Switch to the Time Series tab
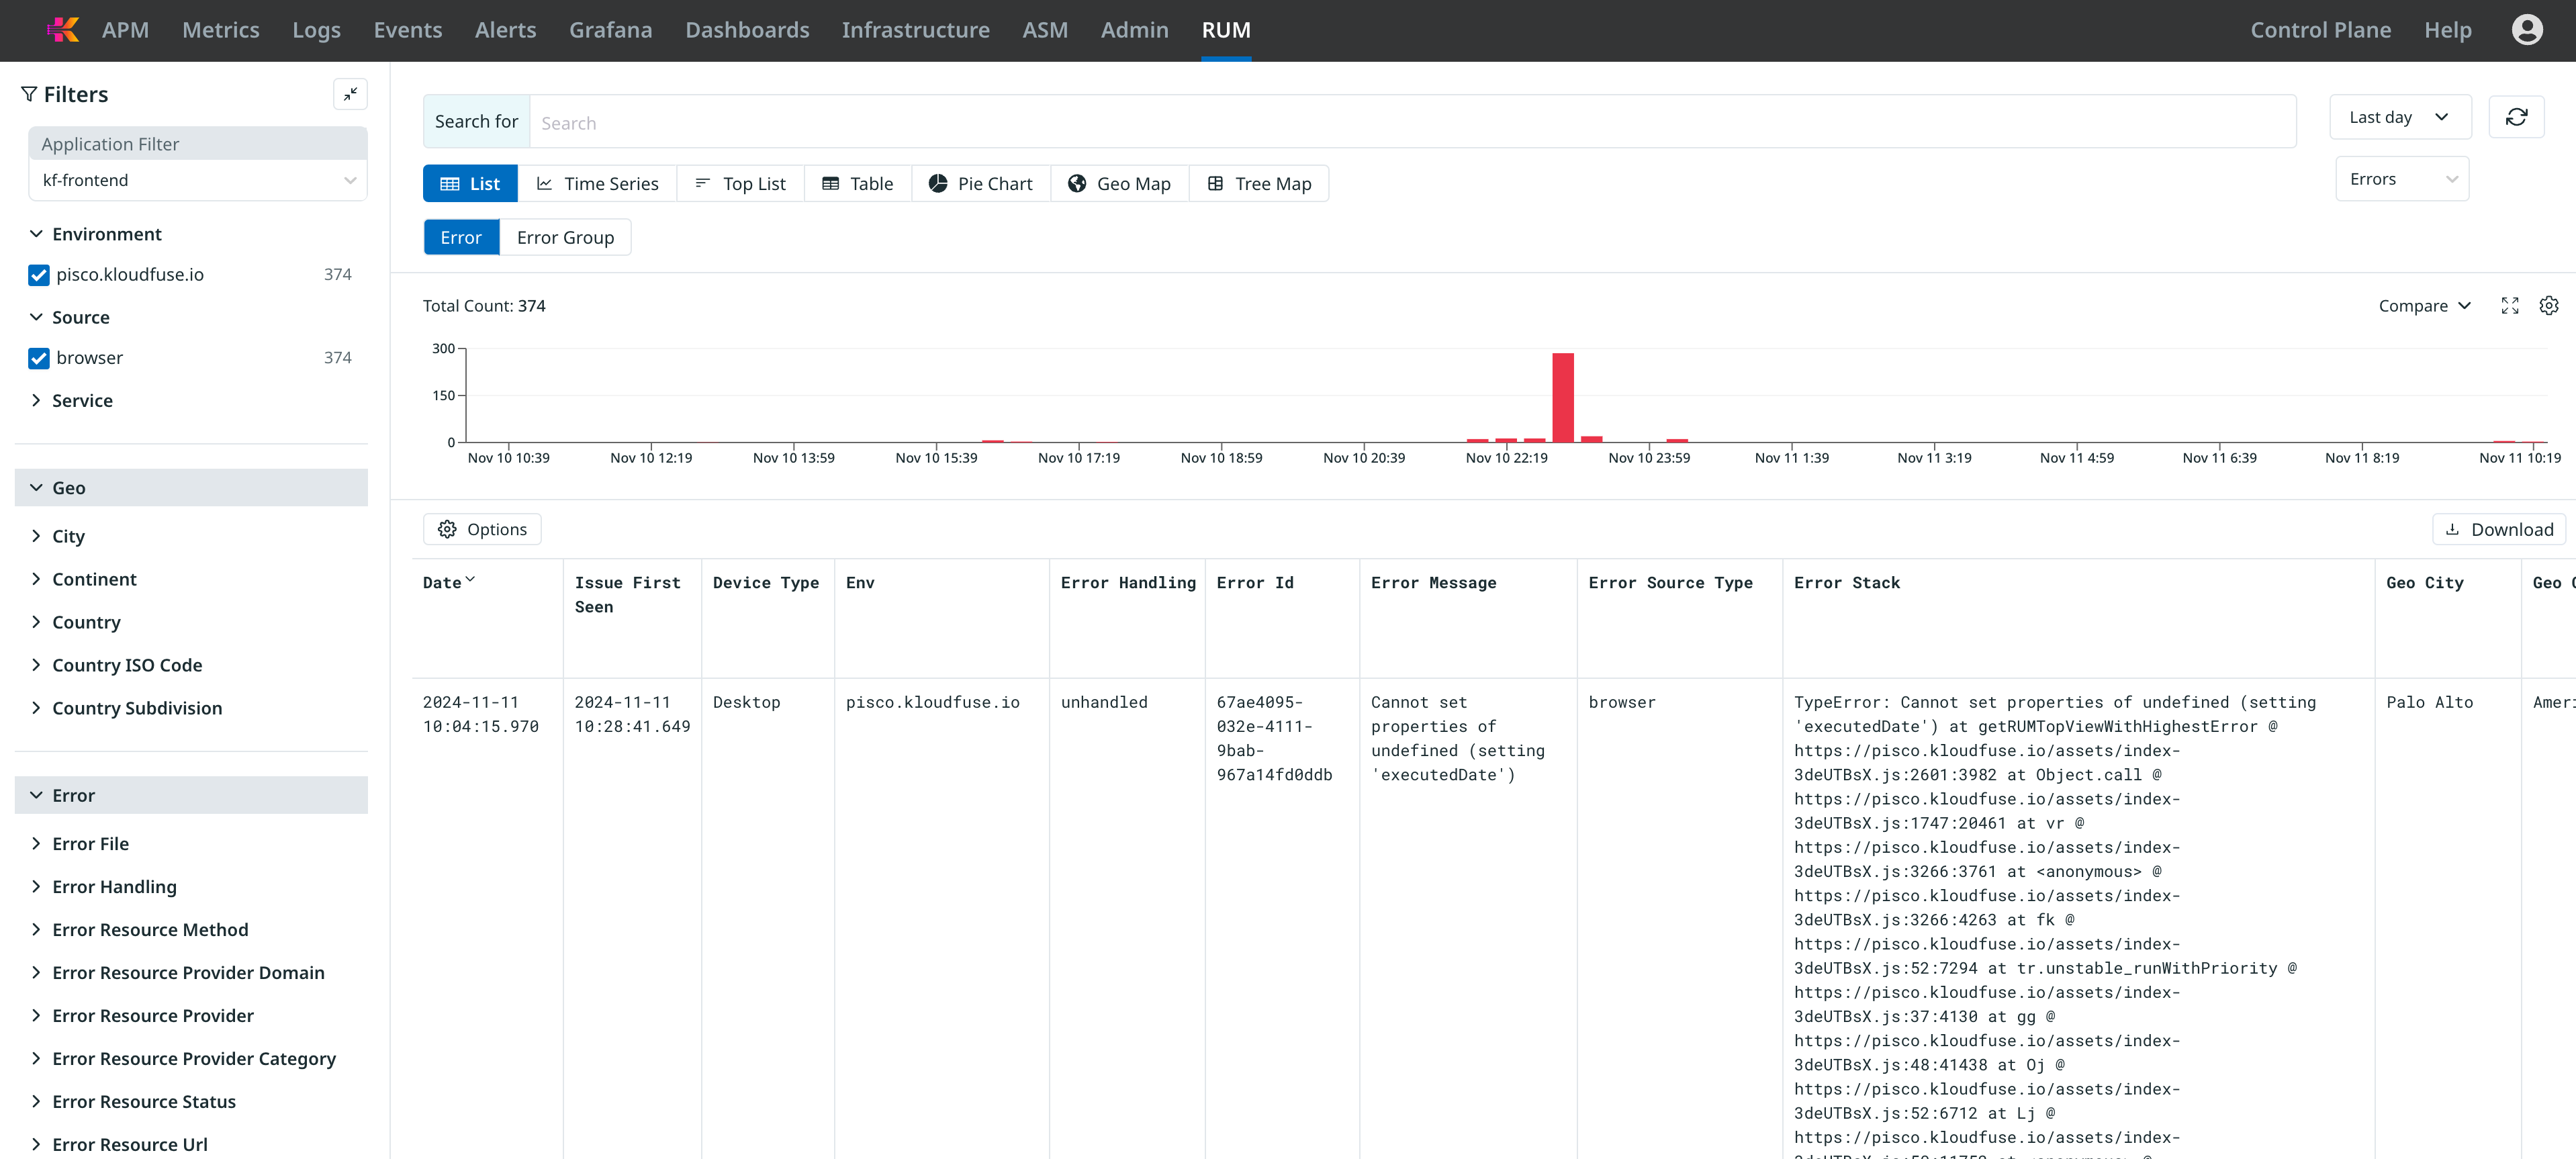The image size is (2576, 1159). 597,184
